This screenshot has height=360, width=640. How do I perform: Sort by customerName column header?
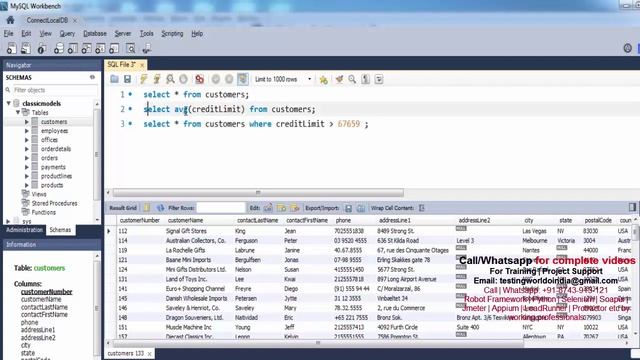click(185, 220)
